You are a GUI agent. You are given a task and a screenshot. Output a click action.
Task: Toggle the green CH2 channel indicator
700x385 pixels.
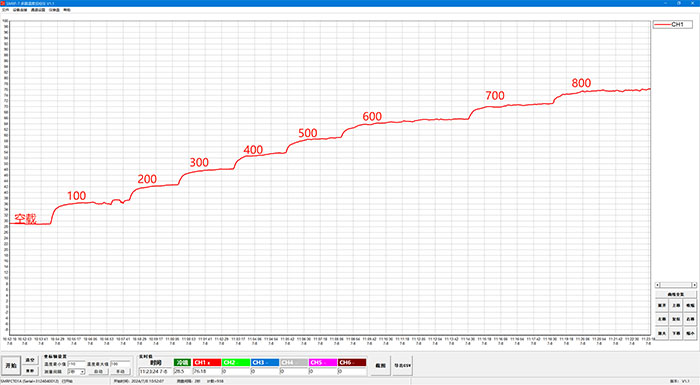236,362
